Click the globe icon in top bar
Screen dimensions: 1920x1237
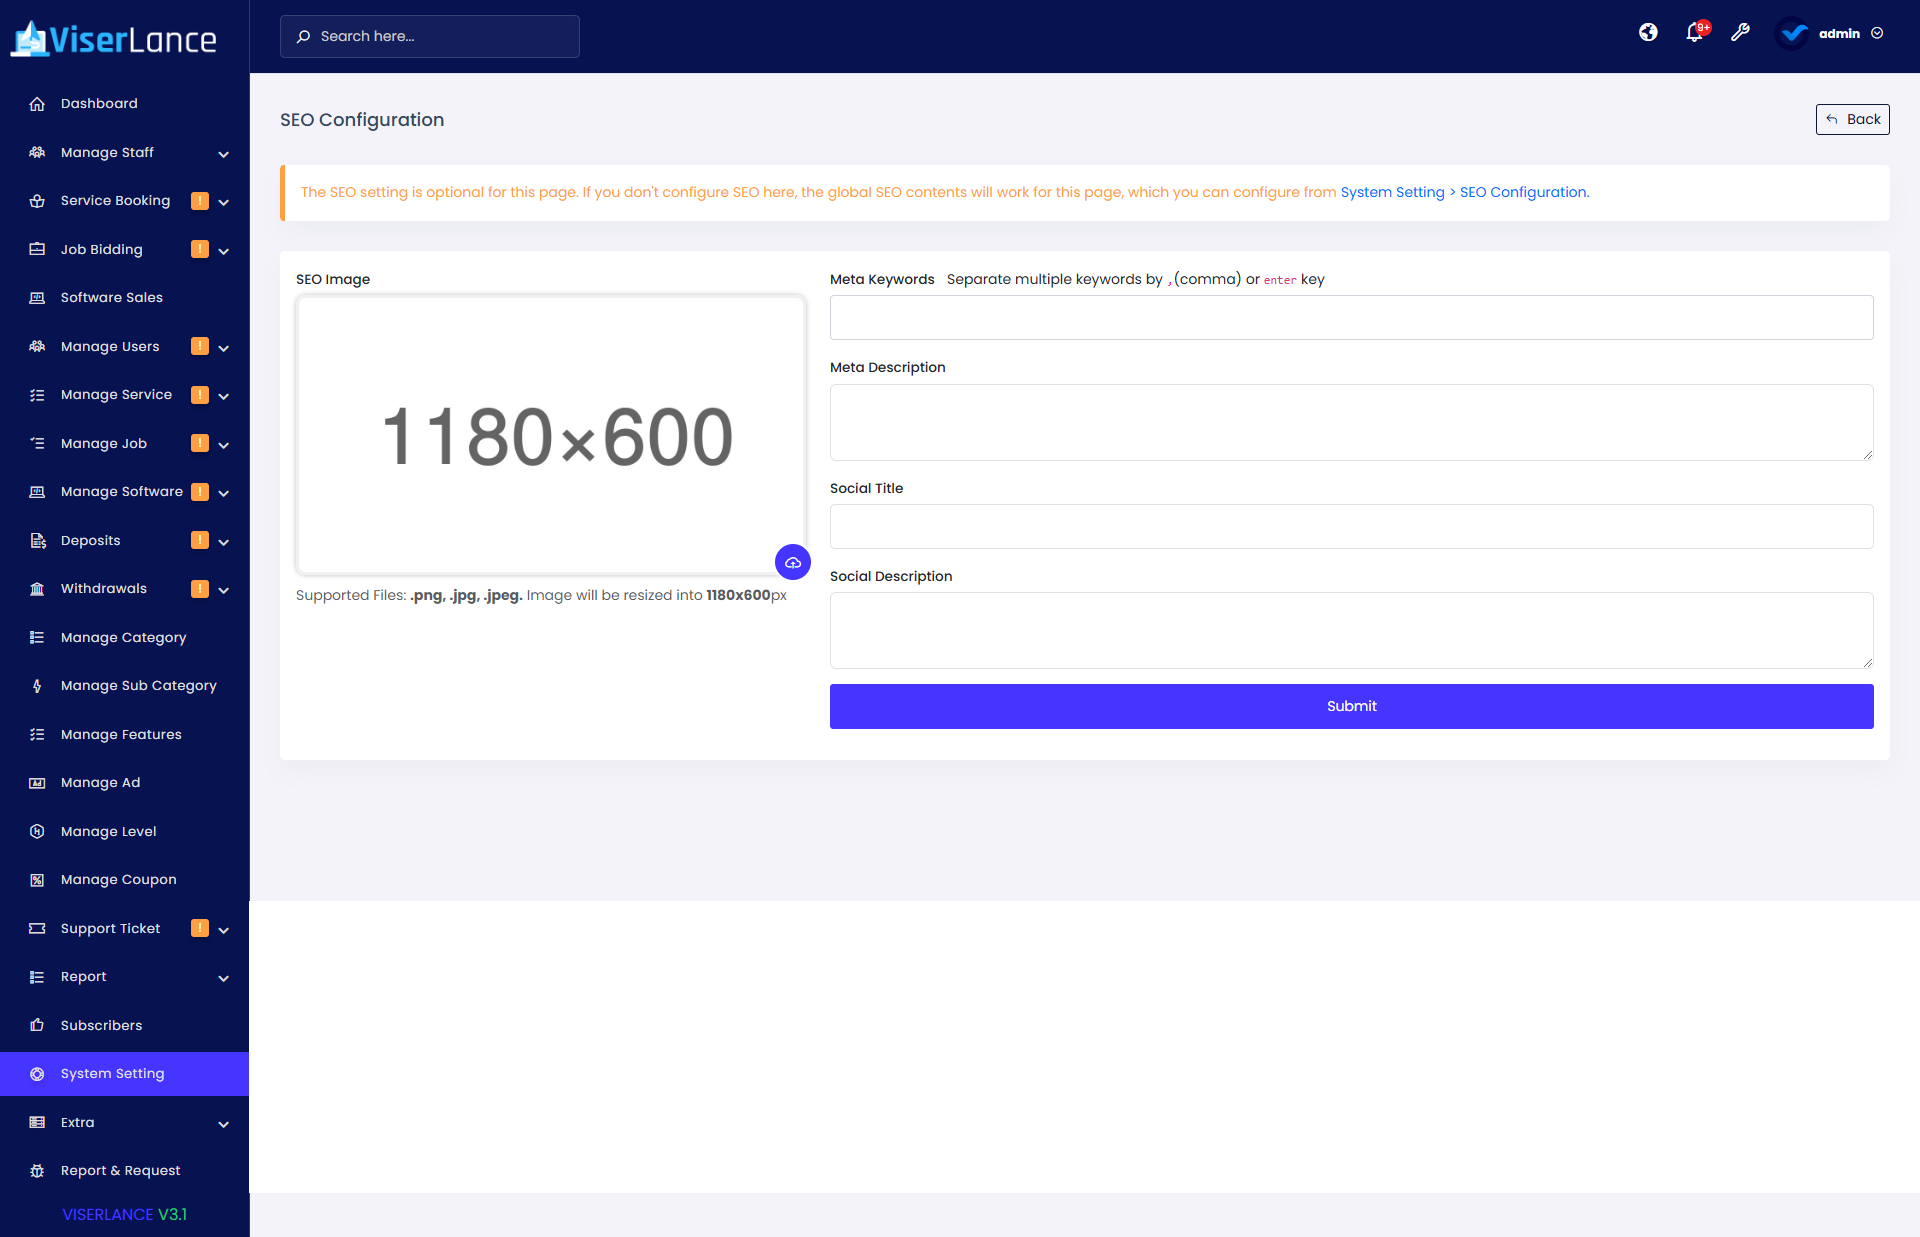coord(1648,33)
